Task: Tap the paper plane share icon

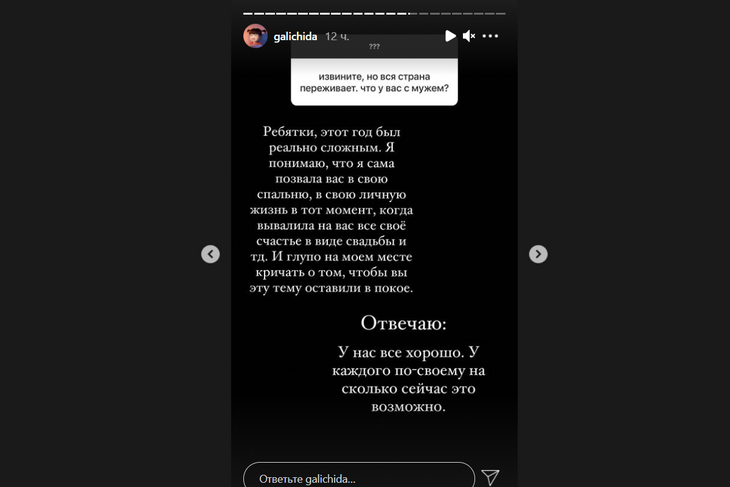Action: coord(490,477)
